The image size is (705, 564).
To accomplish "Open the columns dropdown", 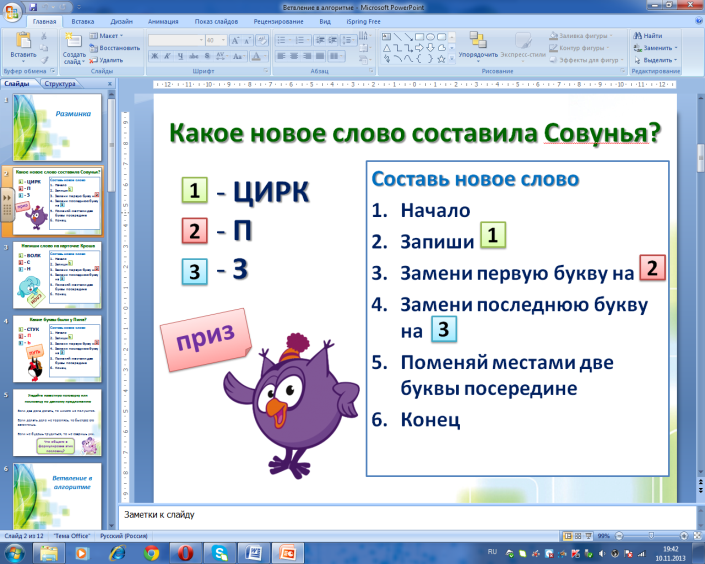I will pos(336,56).
